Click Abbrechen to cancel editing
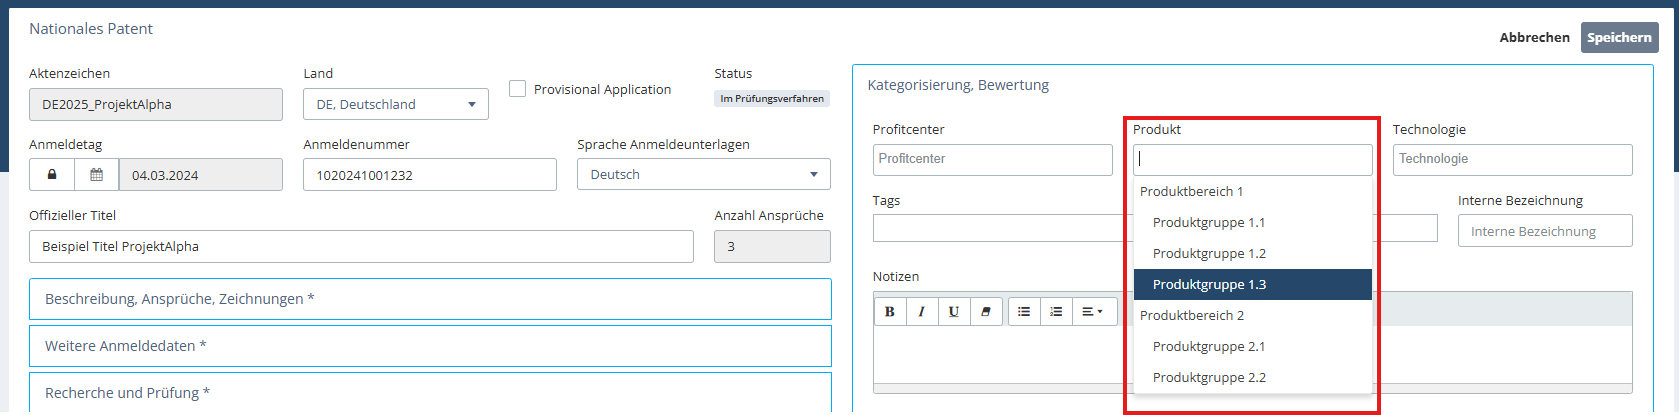 tap(1534, 37)
